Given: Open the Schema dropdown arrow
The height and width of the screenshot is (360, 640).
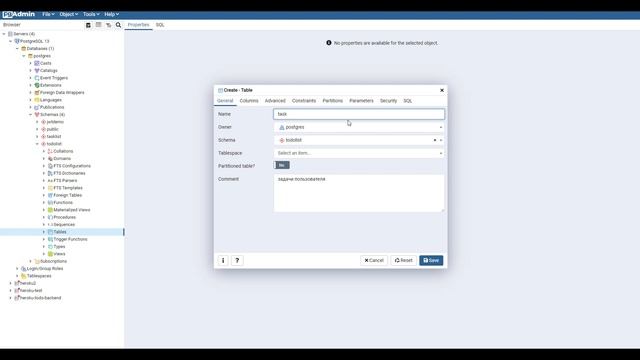Looking at the screenshot, I should tap(441, 140).
